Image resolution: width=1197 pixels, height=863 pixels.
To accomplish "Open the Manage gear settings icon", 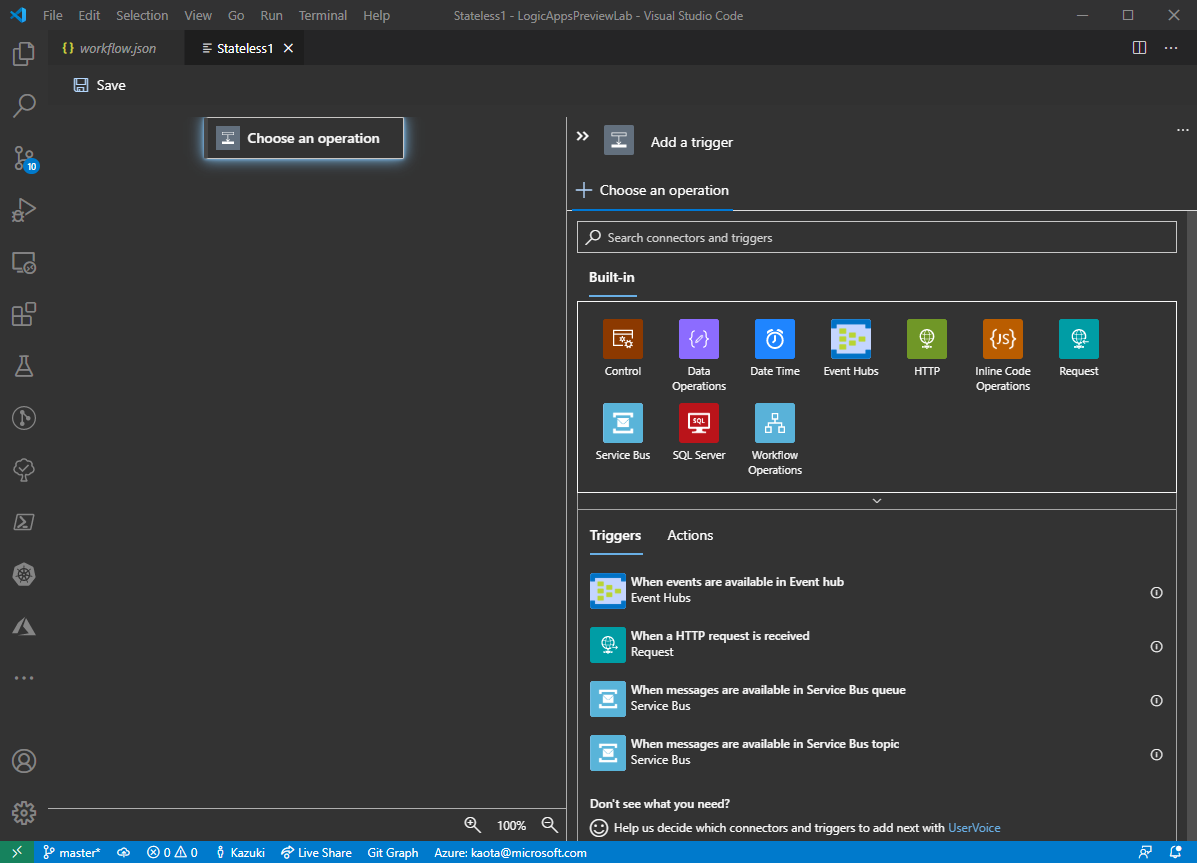I will [24, 813].
